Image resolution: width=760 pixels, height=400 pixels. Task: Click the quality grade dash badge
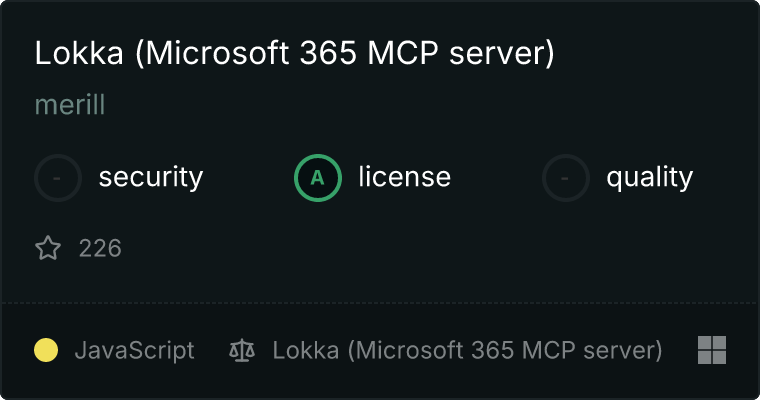566,178
